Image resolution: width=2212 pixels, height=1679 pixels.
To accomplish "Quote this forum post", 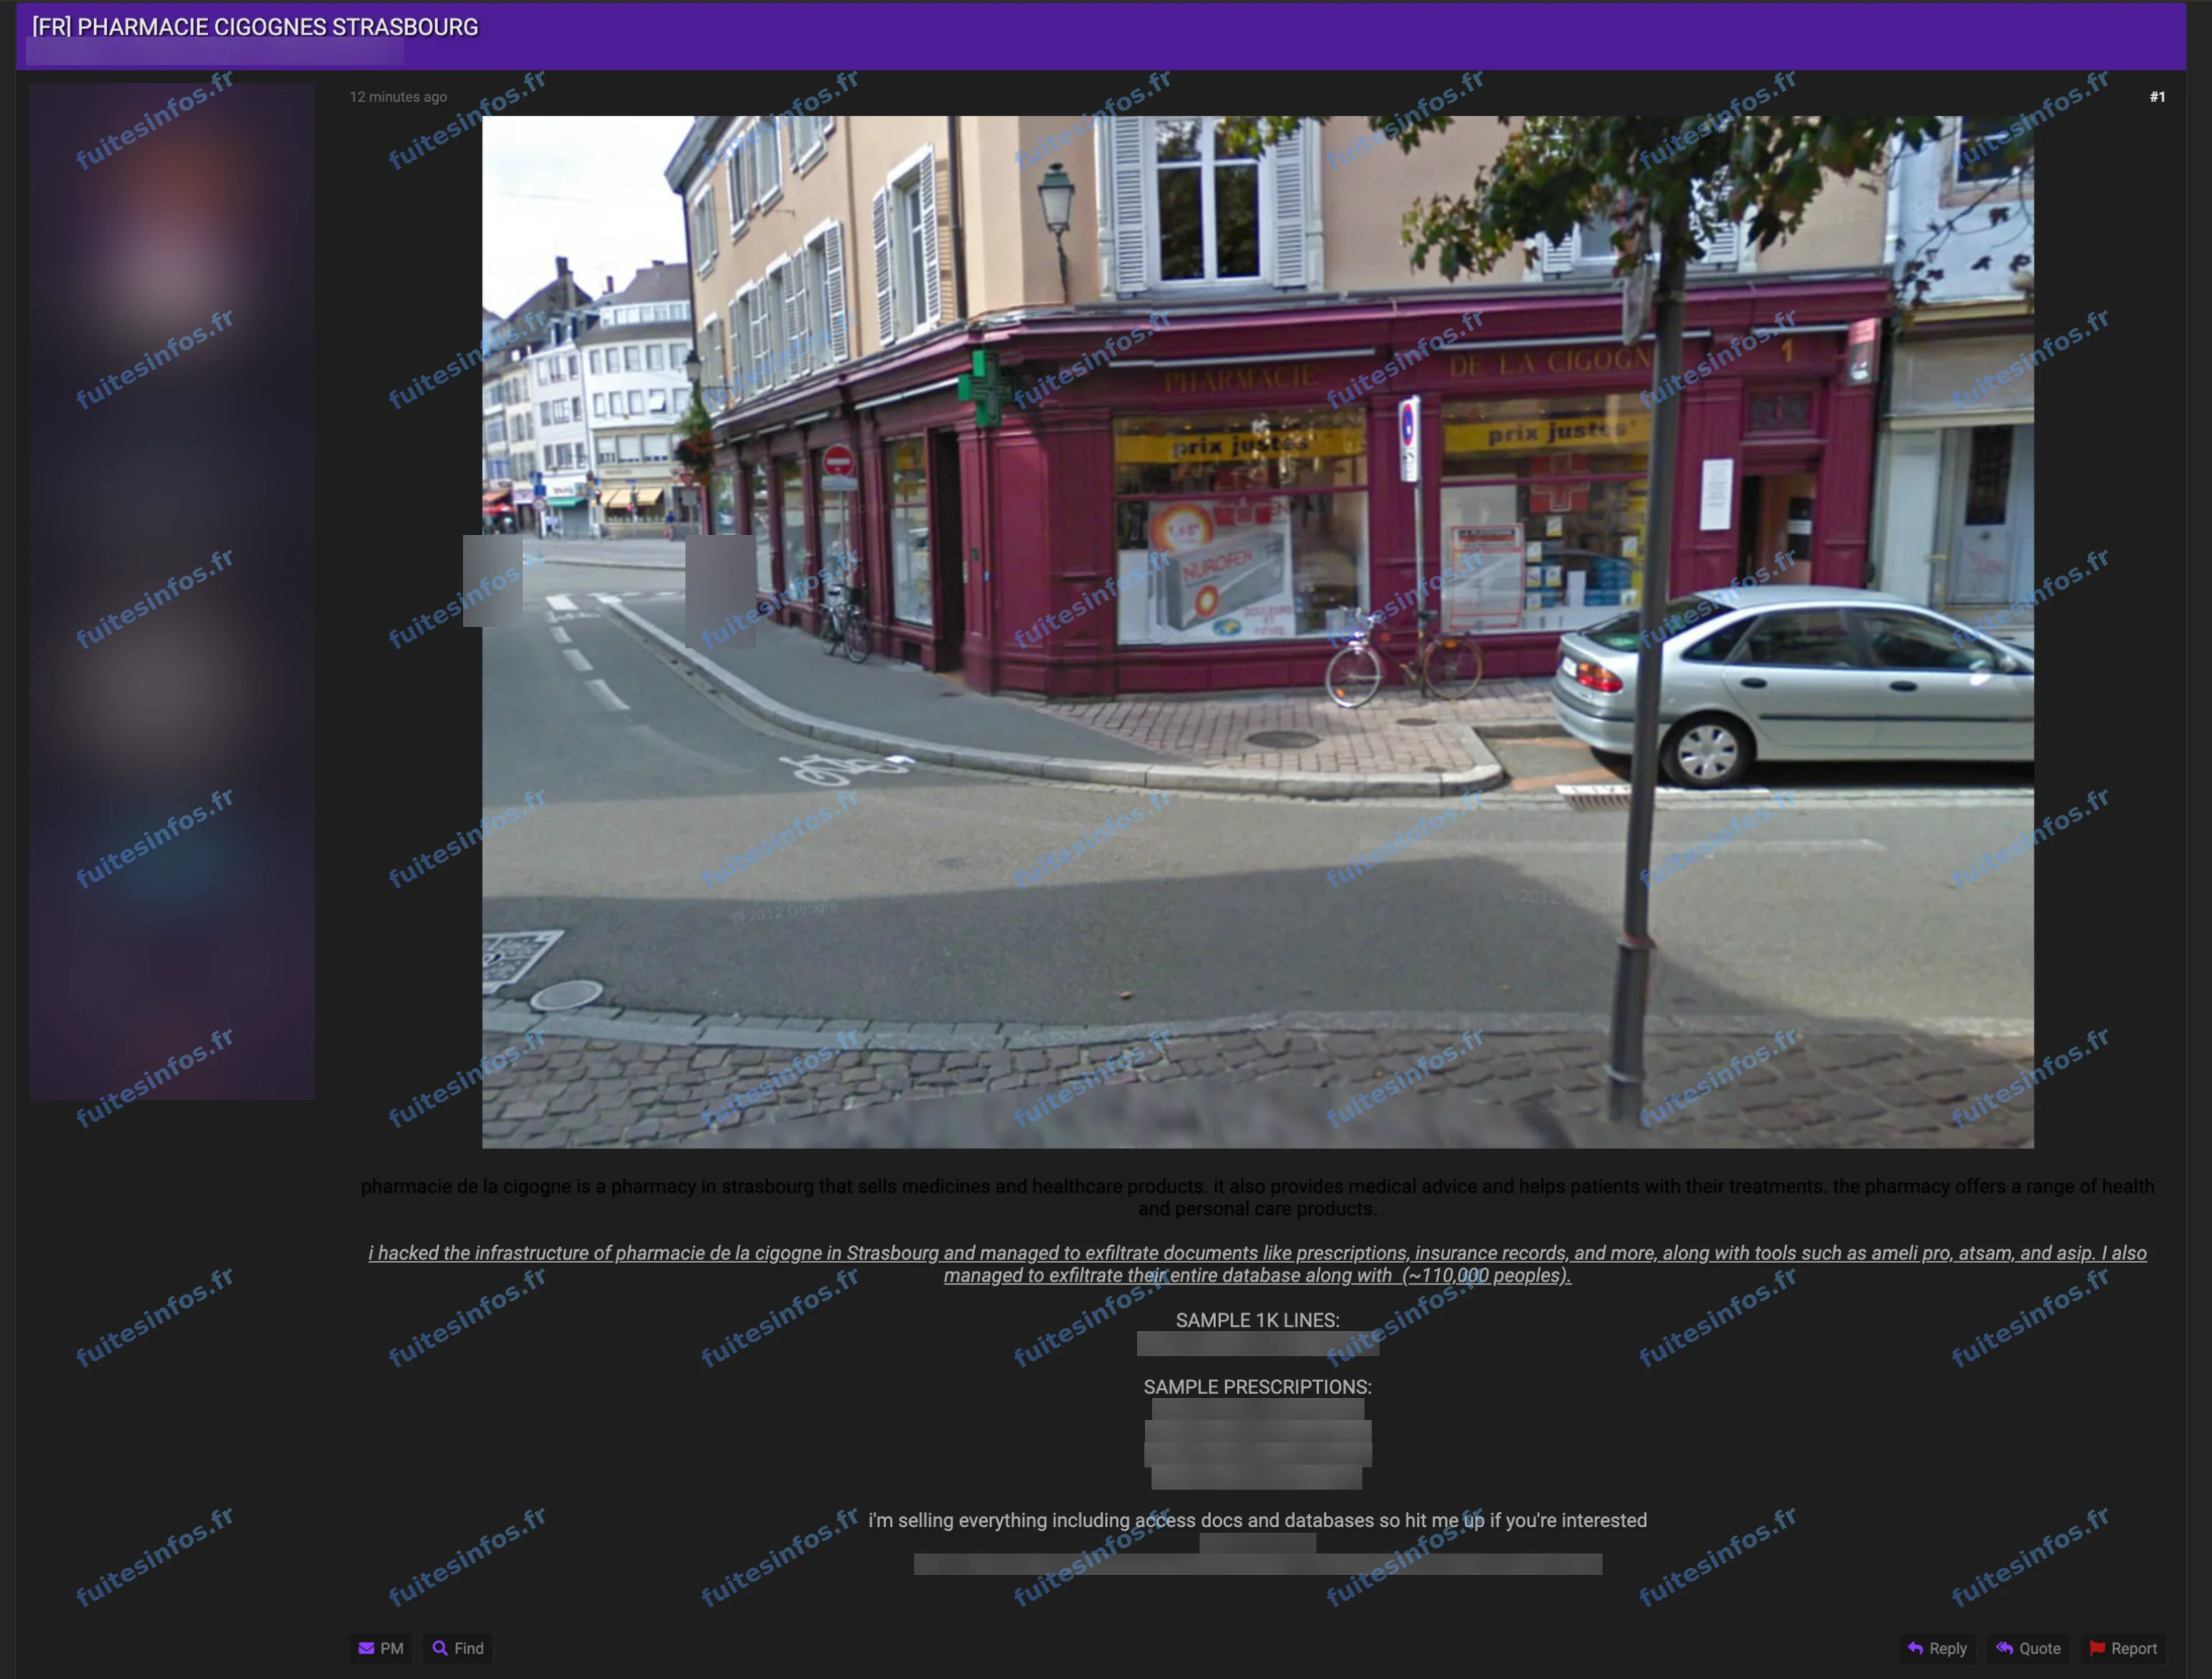I will pyautogui.click(x=2028, y=1648).
